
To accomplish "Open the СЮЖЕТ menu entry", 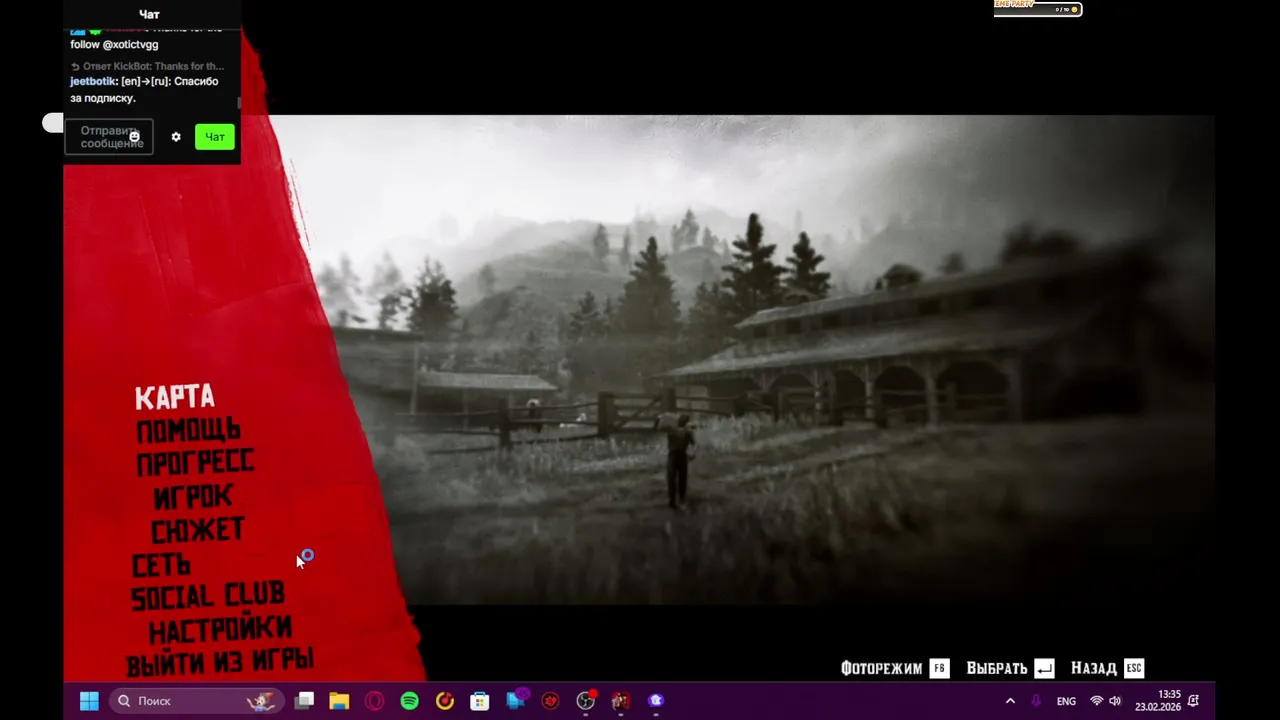I will 197,530.
